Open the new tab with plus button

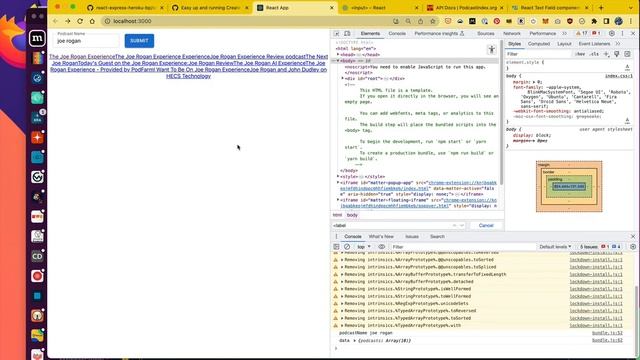(x=601, y=8)
